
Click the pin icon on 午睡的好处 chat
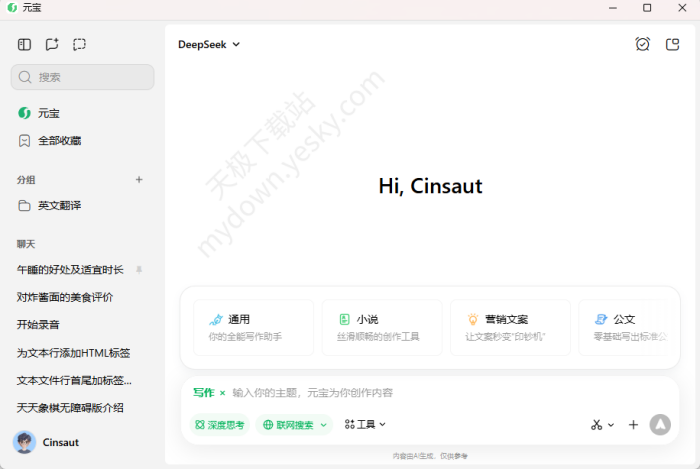(x=139, y=270)
